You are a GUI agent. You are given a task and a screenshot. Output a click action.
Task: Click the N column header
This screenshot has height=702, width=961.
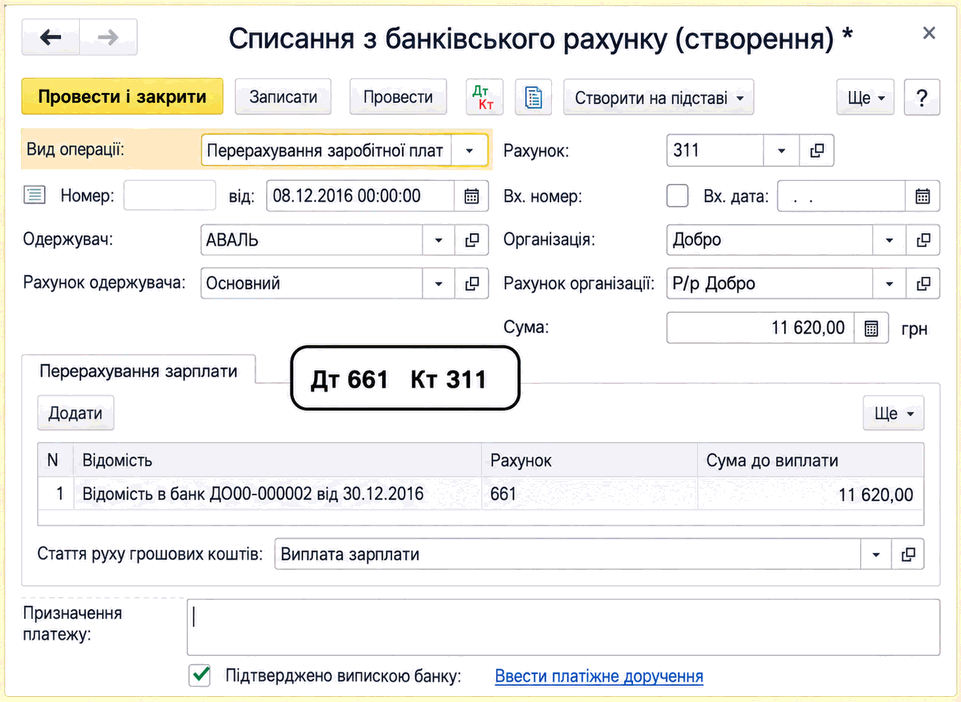click(56, 460)
